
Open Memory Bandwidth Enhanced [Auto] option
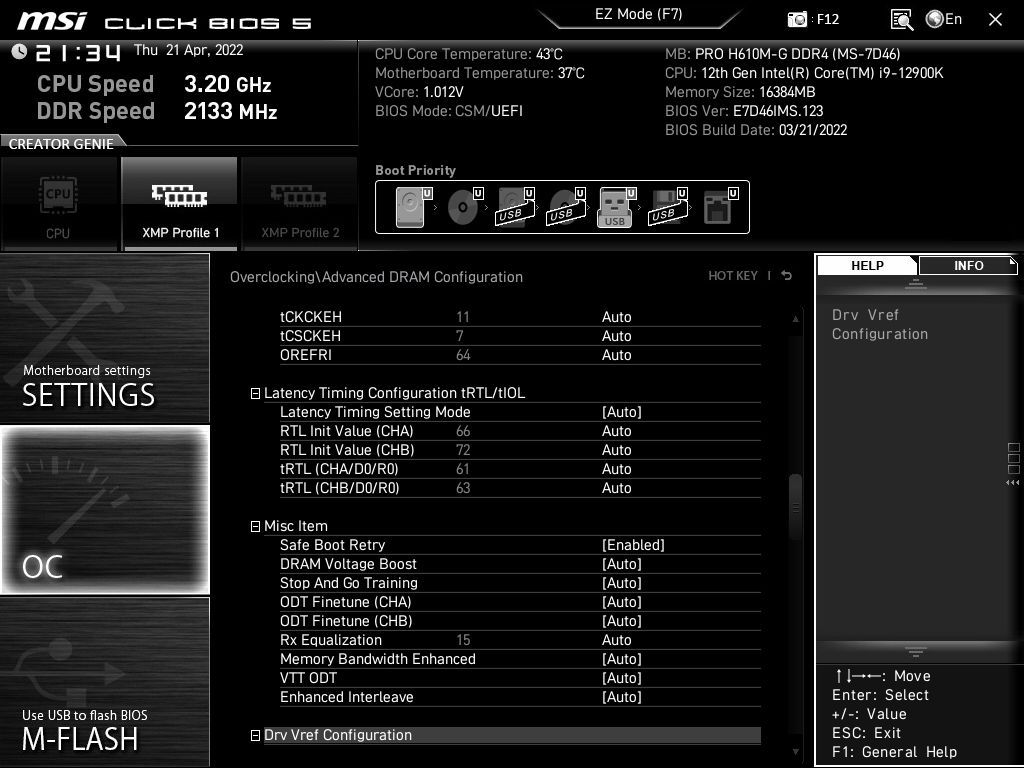621,659
